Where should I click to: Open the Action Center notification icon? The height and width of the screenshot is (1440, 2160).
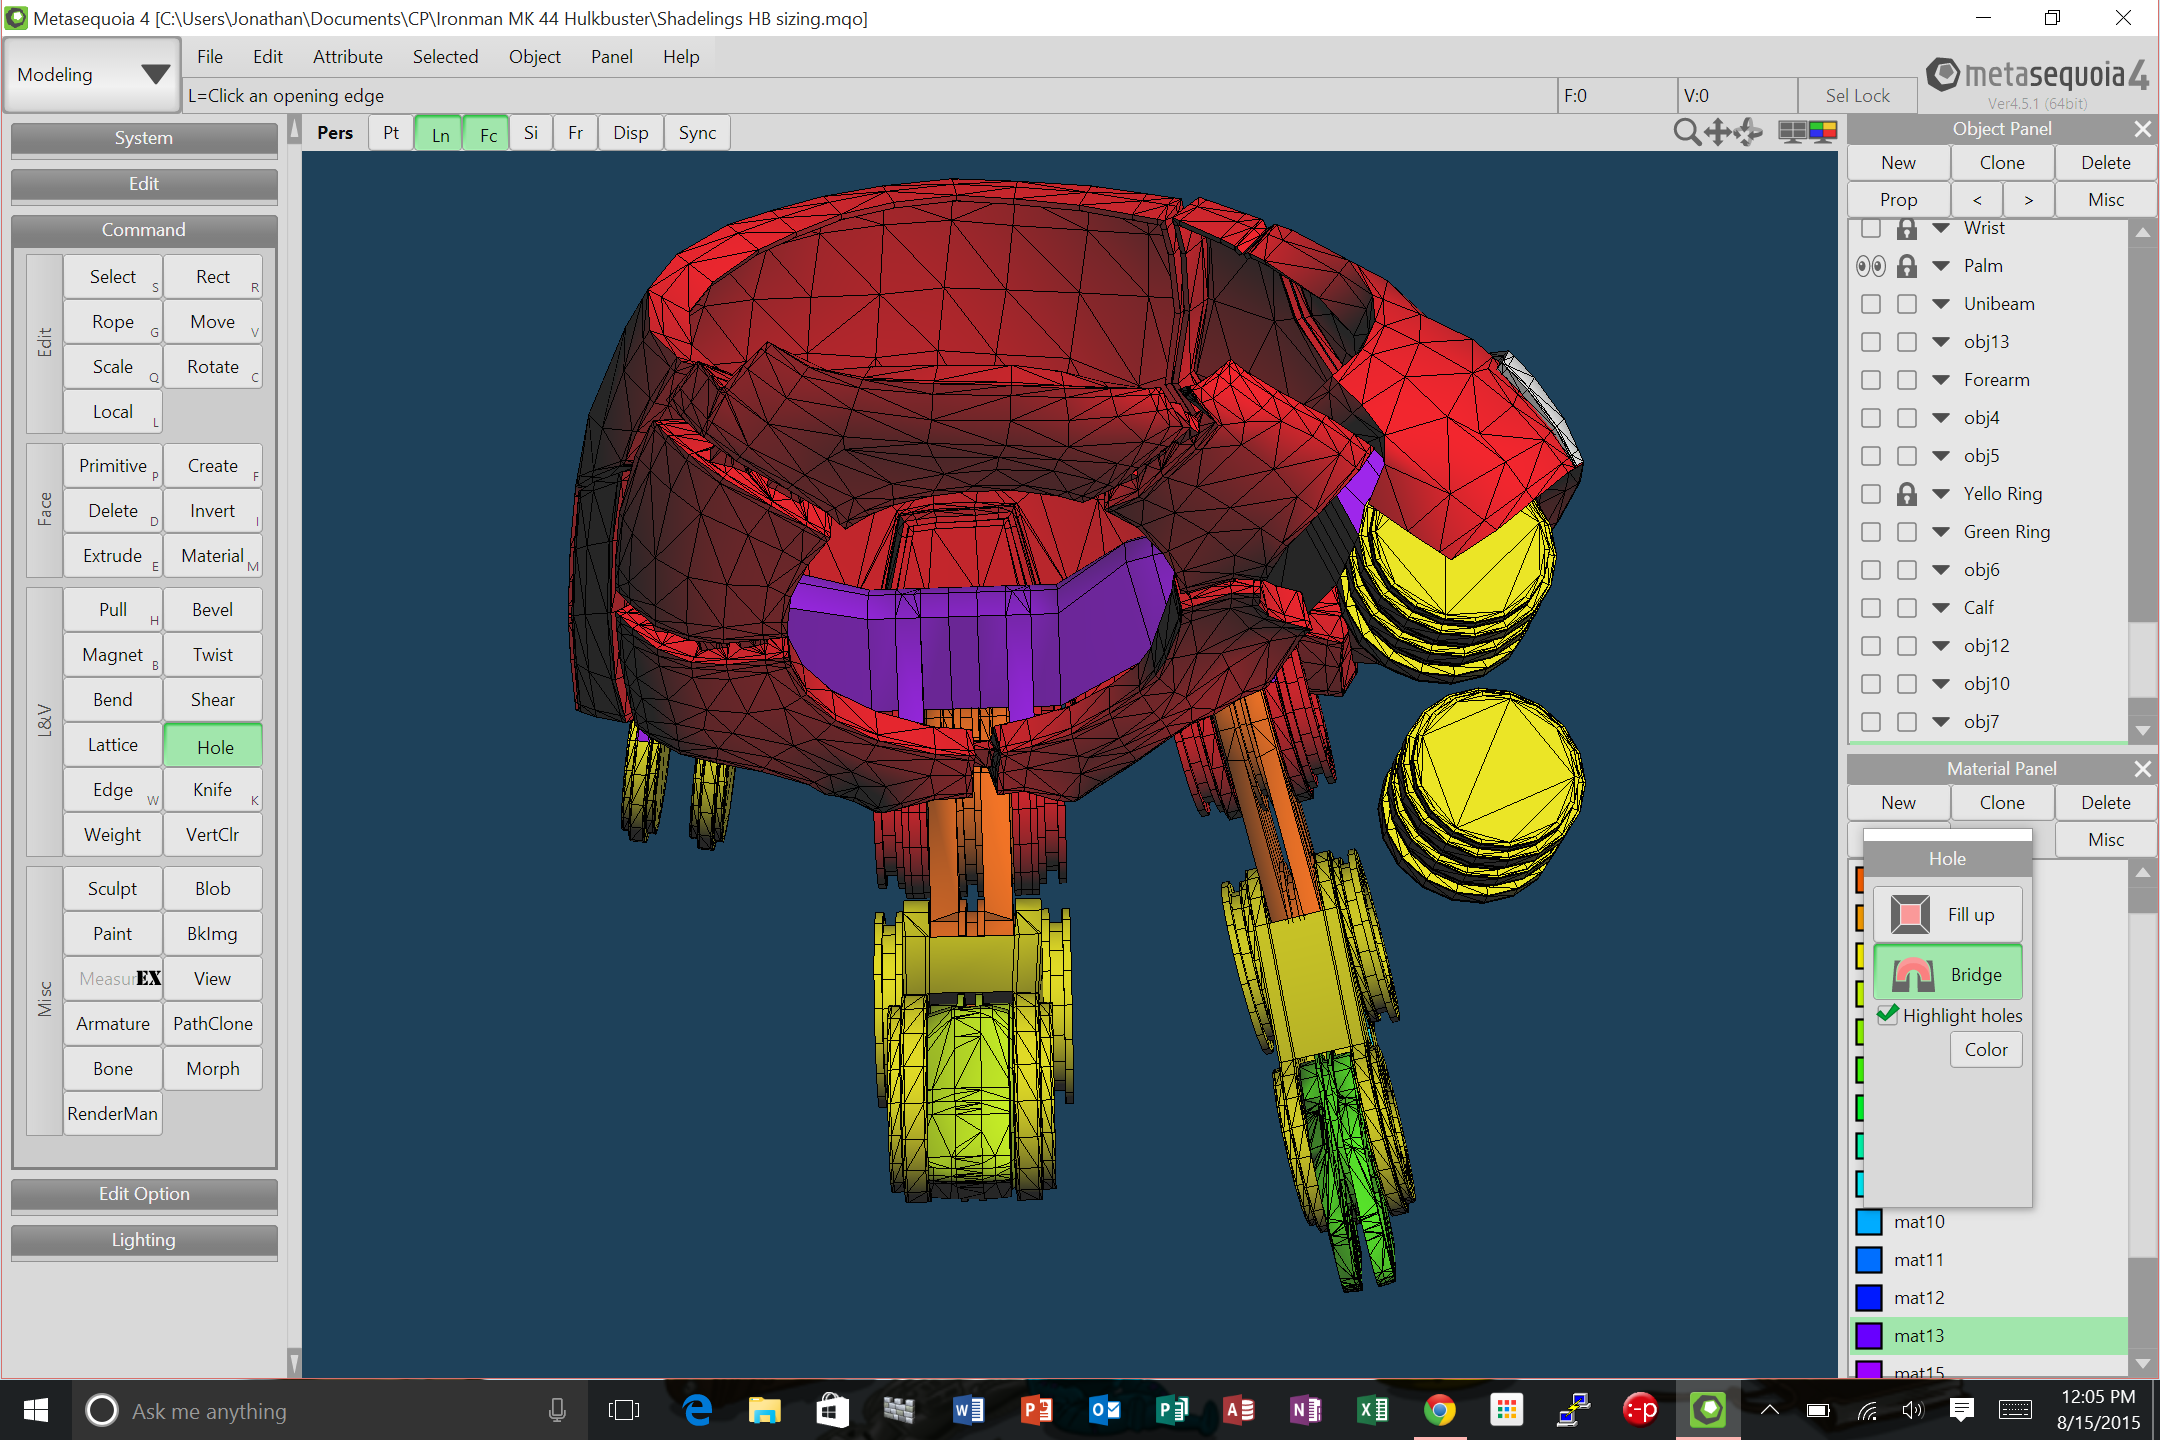click(x=1961, y=1410)
